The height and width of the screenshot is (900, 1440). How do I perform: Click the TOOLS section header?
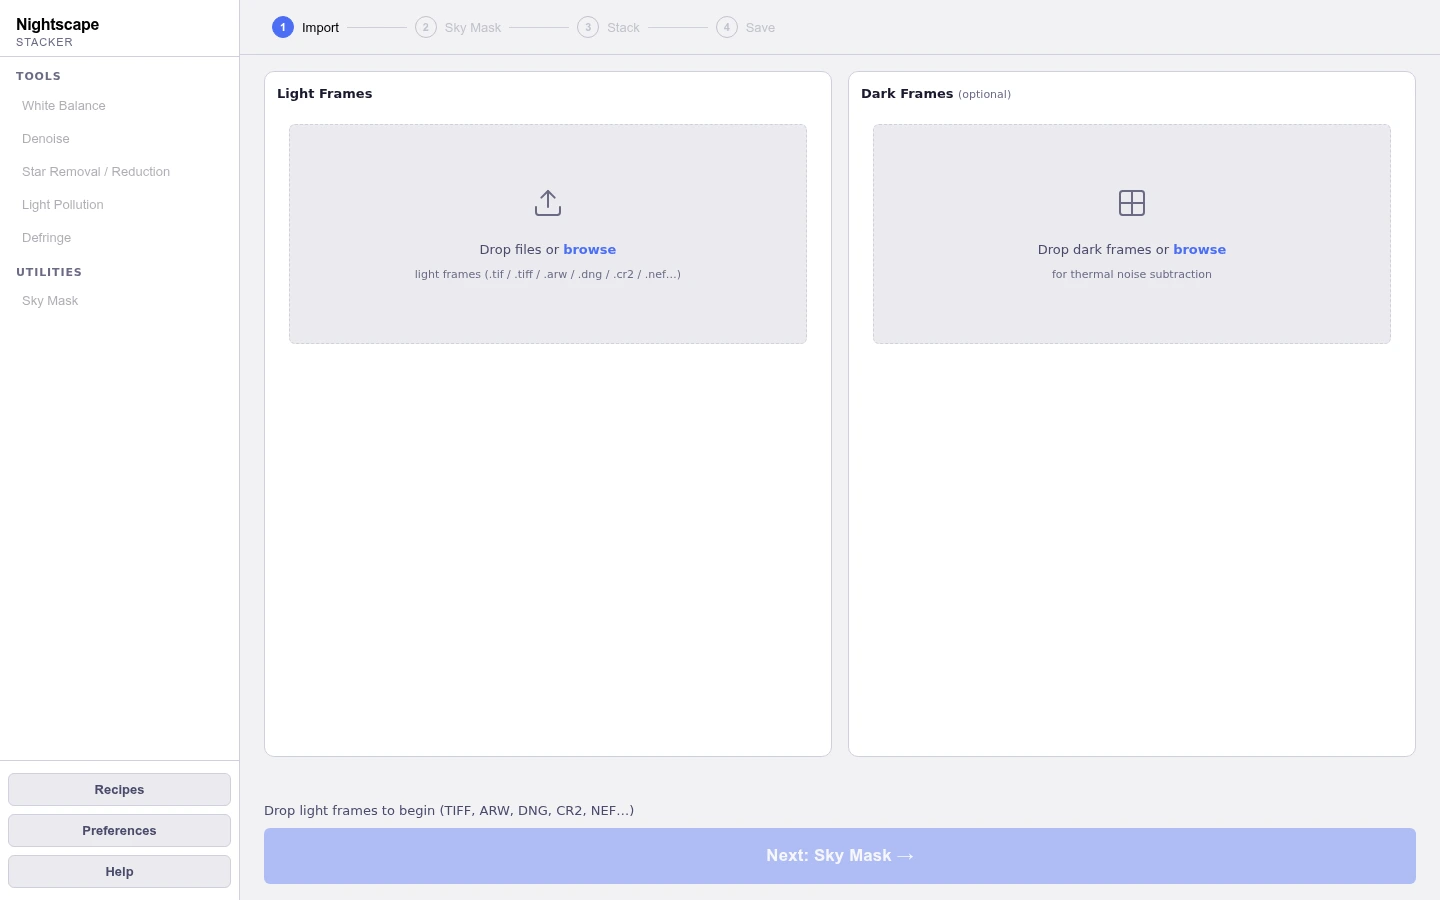[x=39, y=76]
